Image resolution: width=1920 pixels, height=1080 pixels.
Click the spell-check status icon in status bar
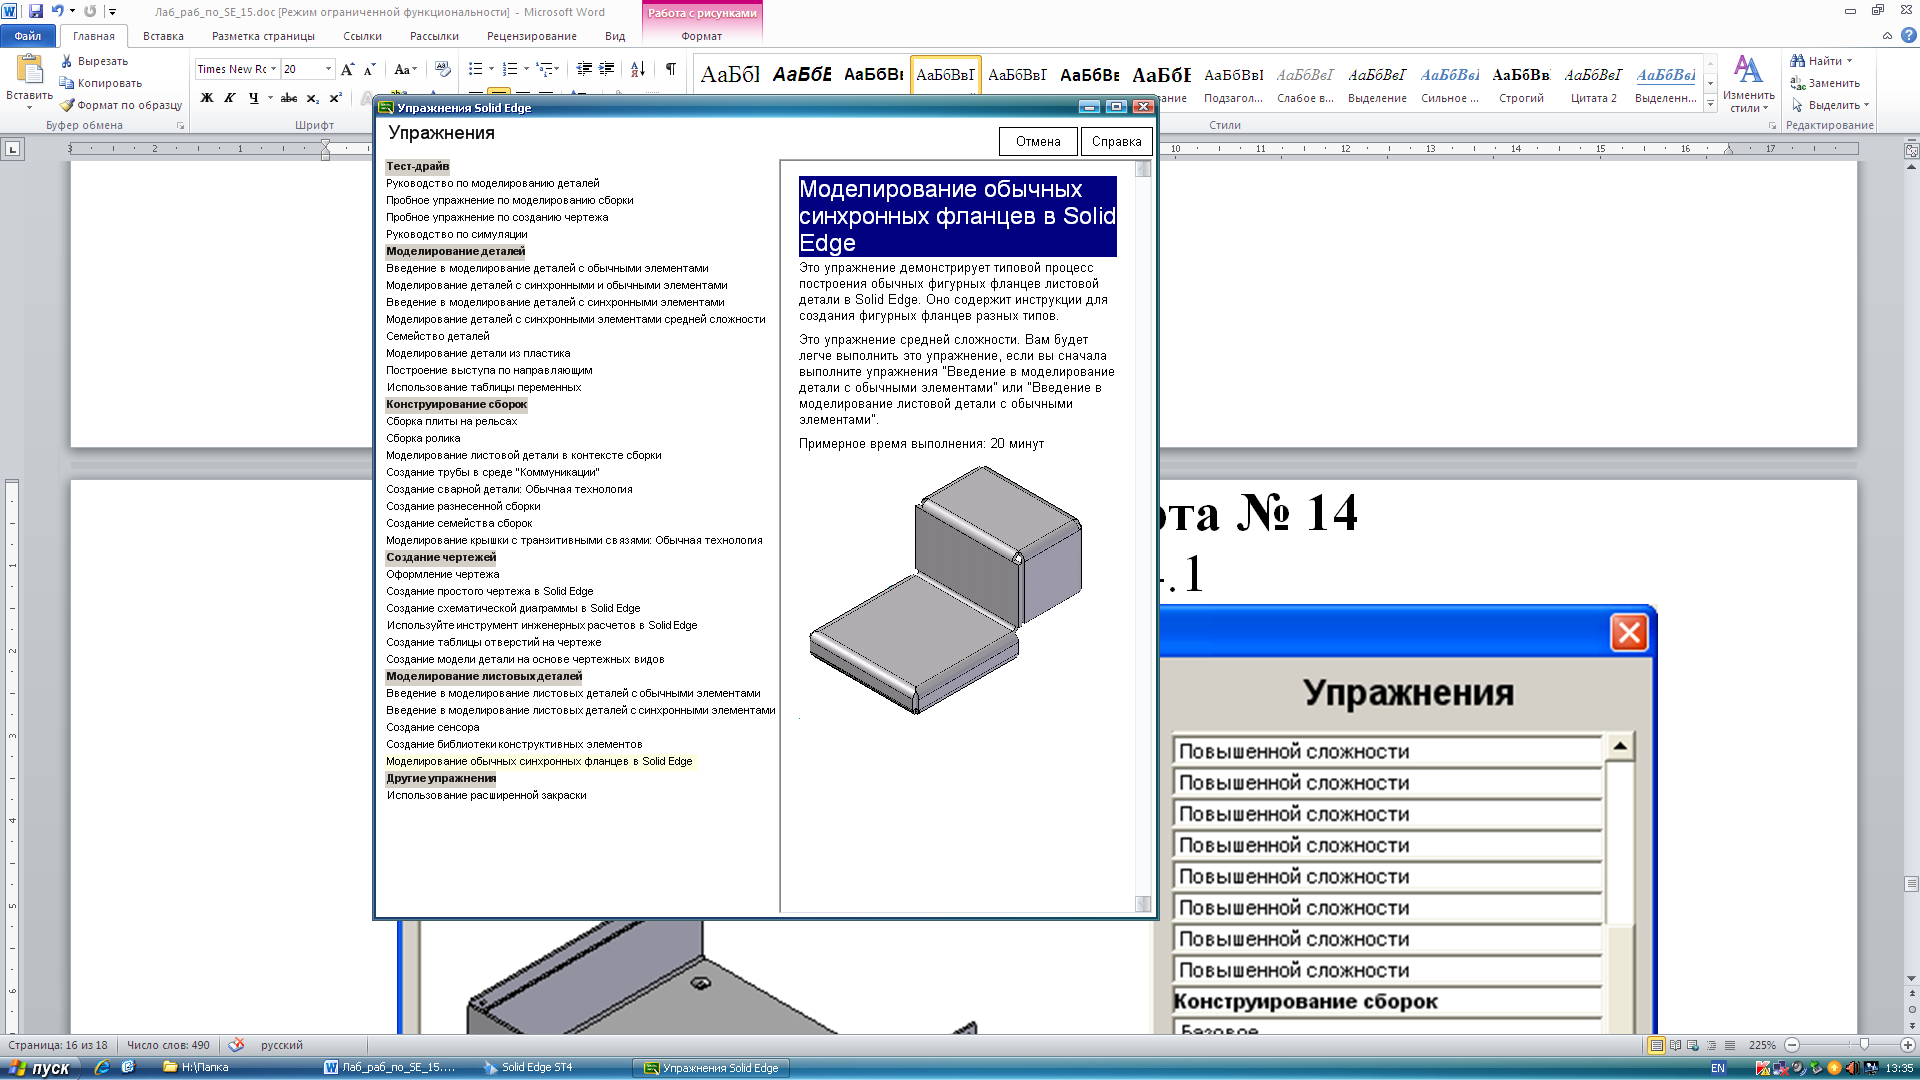236,1045
